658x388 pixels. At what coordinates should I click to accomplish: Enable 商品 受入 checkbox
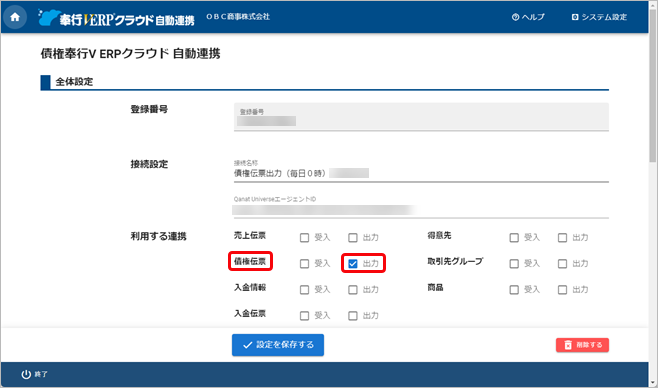pyautogui.click(x=514, y=290)
